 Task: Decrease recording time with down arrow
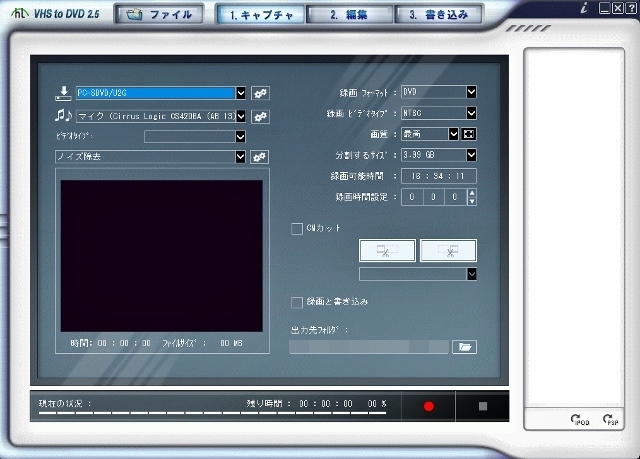coord(472,201)
